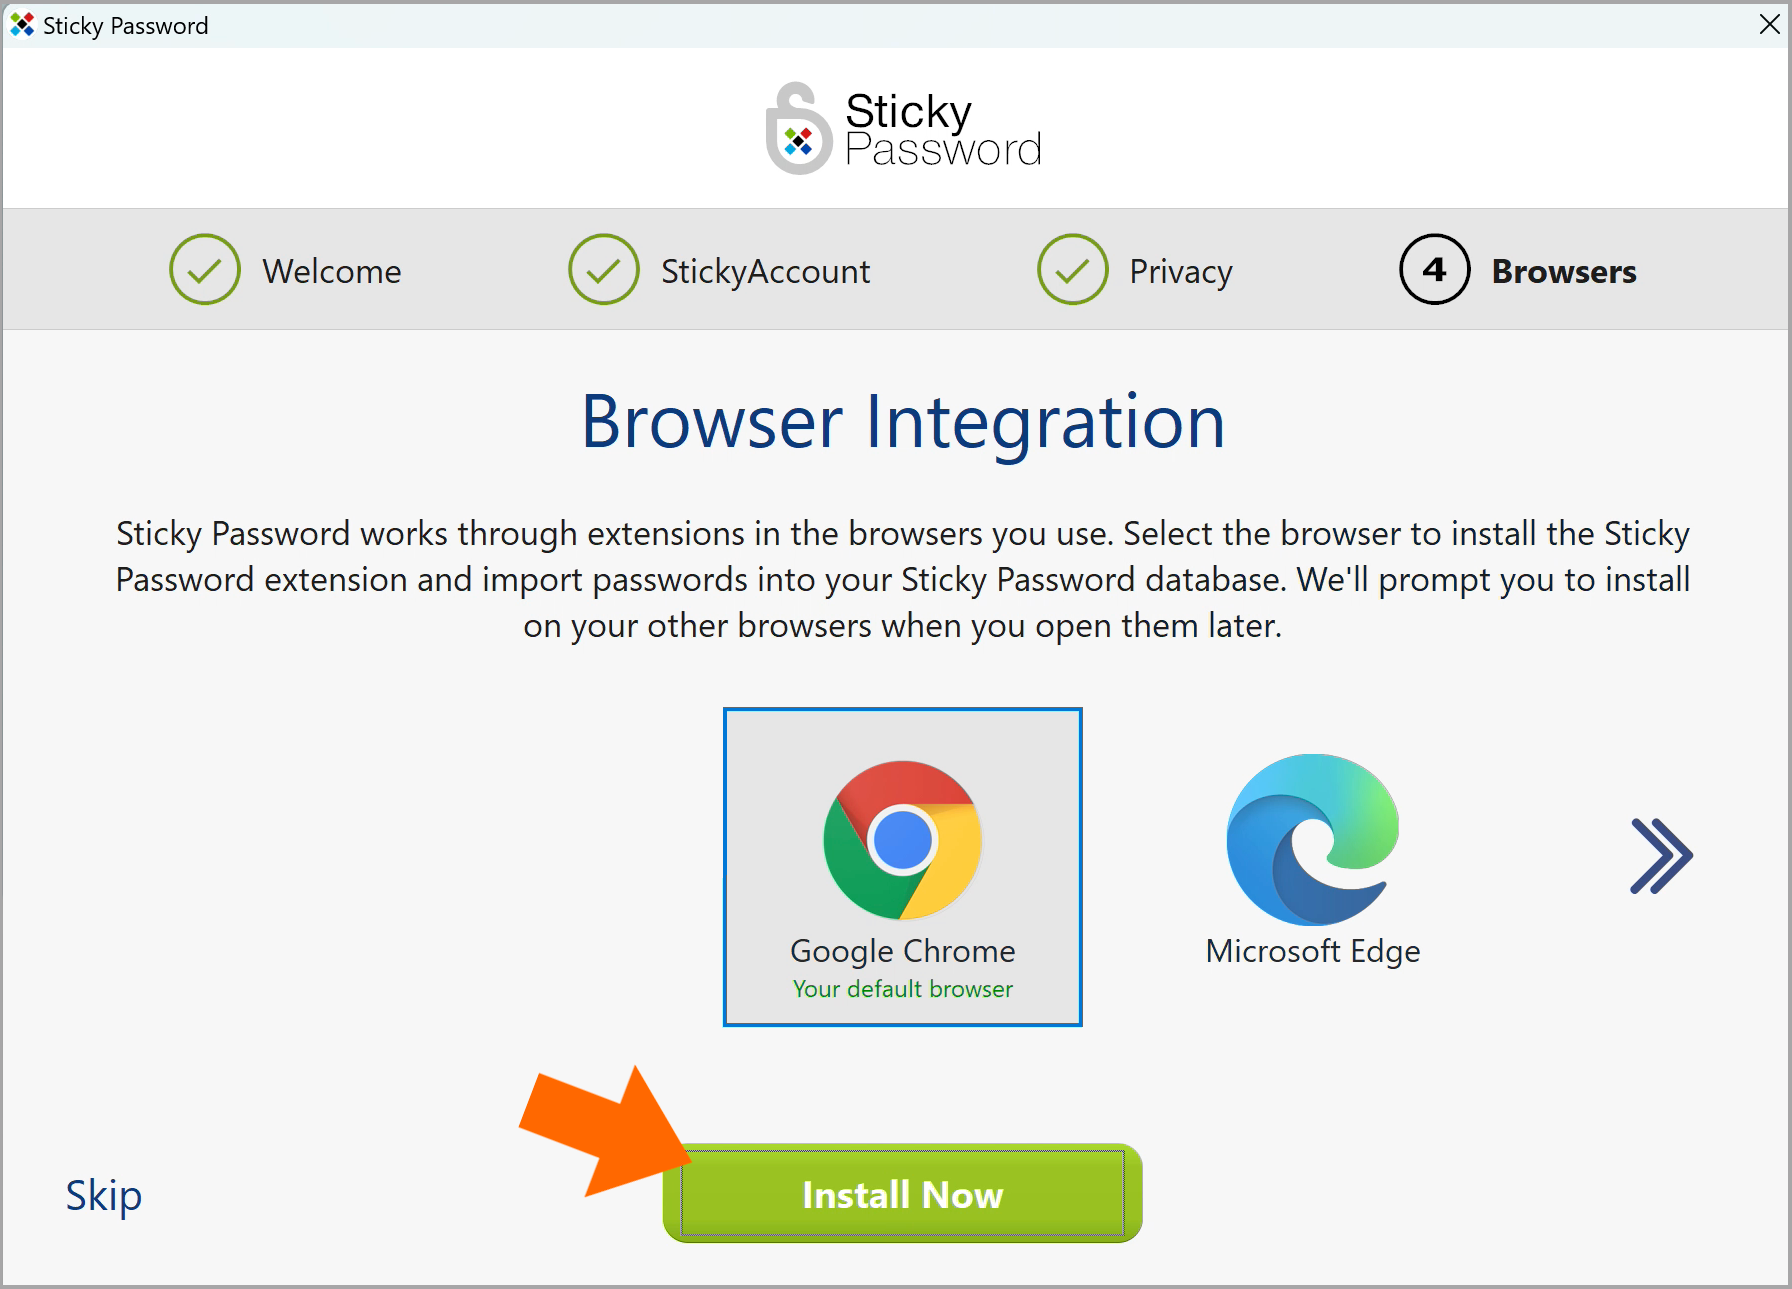Viewport: 1792px width, 1289px height.
Task: Click the Microsoft Edge label text
Action: 1313,951
